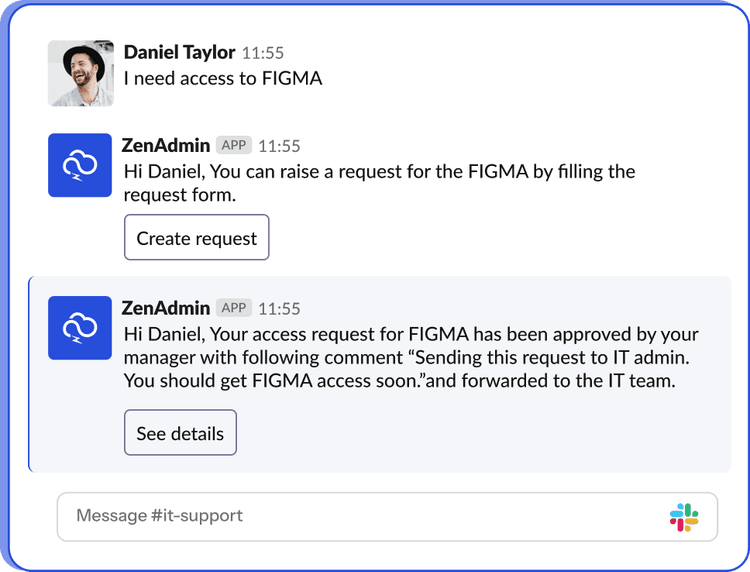Screen dimensions: 750x572
Task: Click the timestamp of the approval message
Action: (x=279, y=309)
